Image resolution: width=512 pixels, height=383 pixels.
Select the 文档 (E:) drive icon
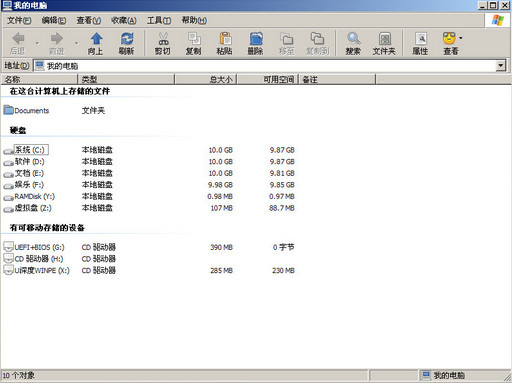coord(8,174)
